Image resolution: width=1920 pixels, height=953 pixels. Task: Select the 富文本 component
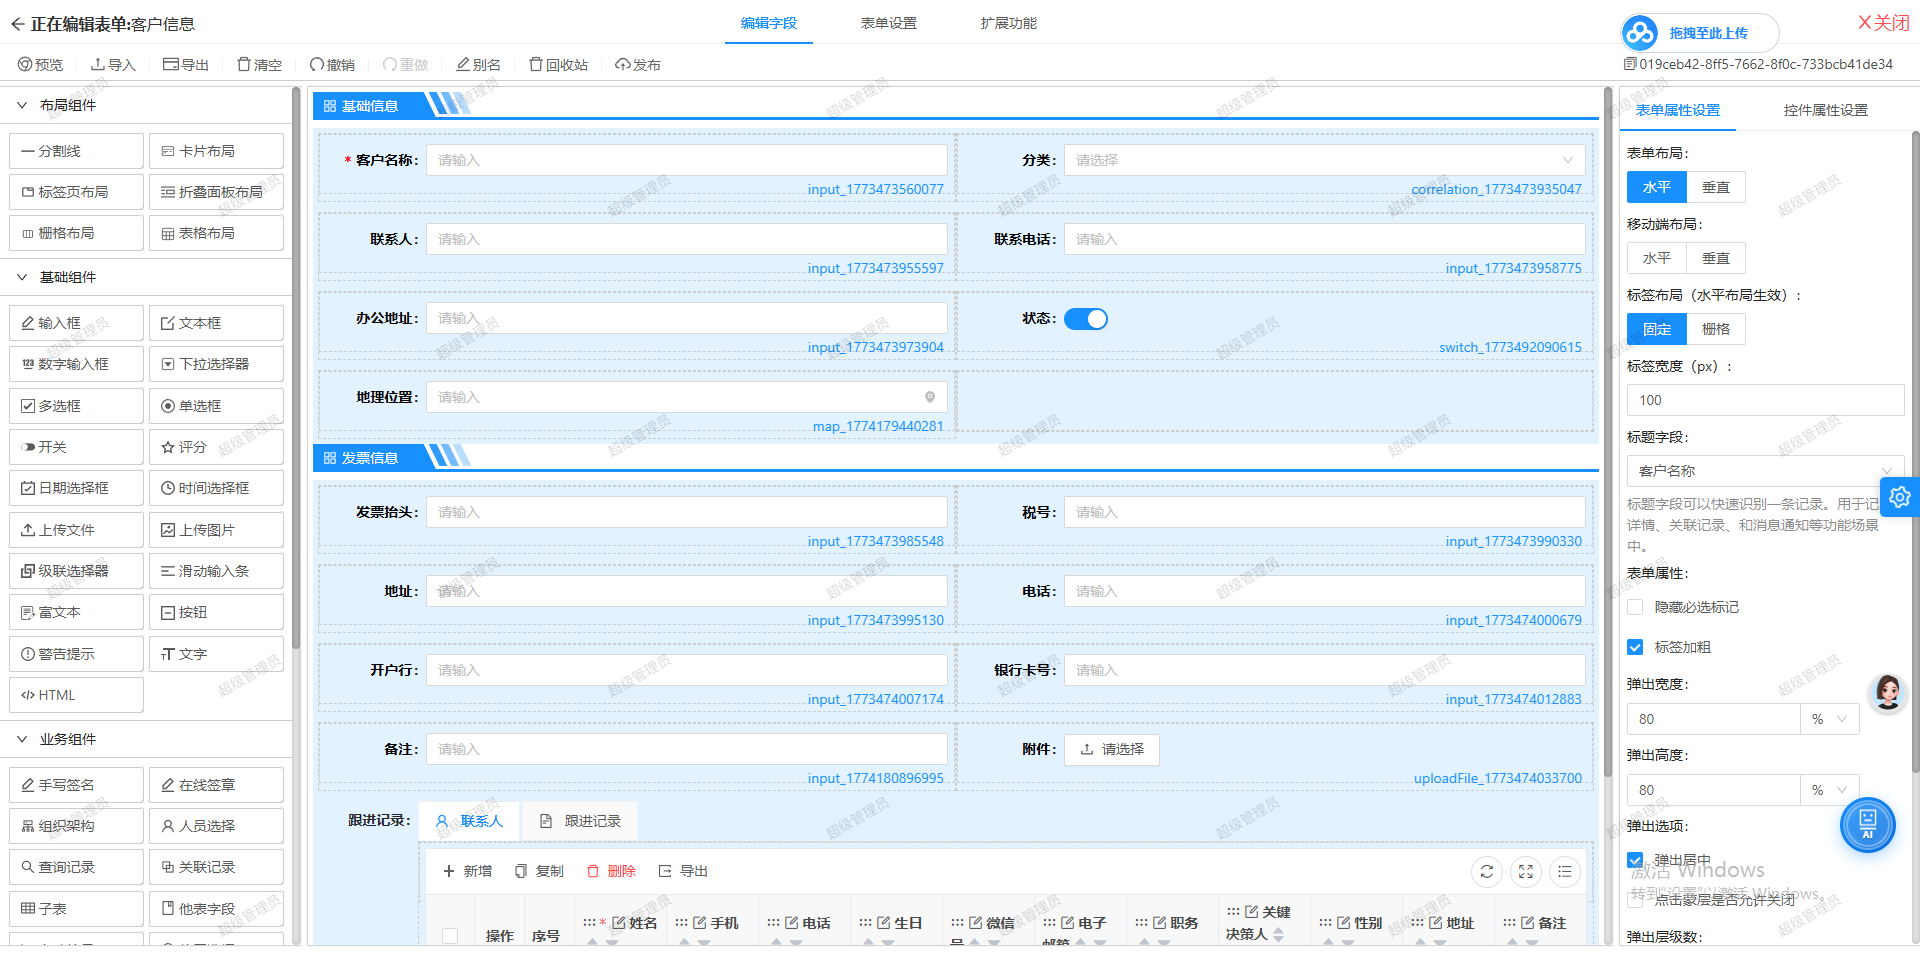76,612
